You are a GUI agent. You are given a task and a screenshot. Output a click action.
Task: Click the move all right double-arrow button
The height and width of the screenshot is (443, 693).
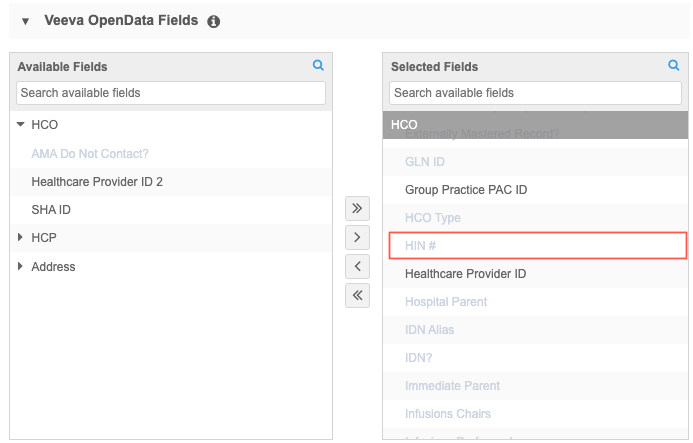tap(357, 209)
